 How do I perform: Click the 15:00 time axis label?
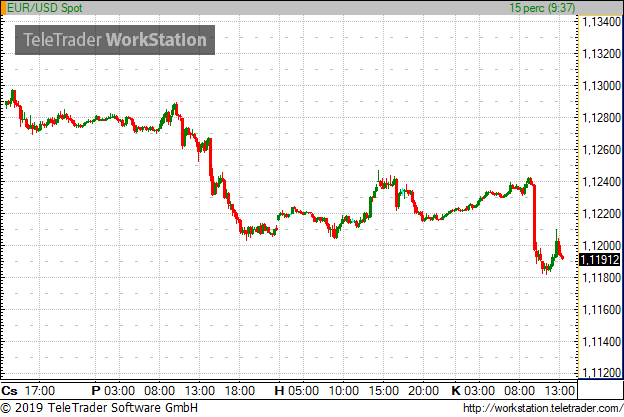point(384,391)
